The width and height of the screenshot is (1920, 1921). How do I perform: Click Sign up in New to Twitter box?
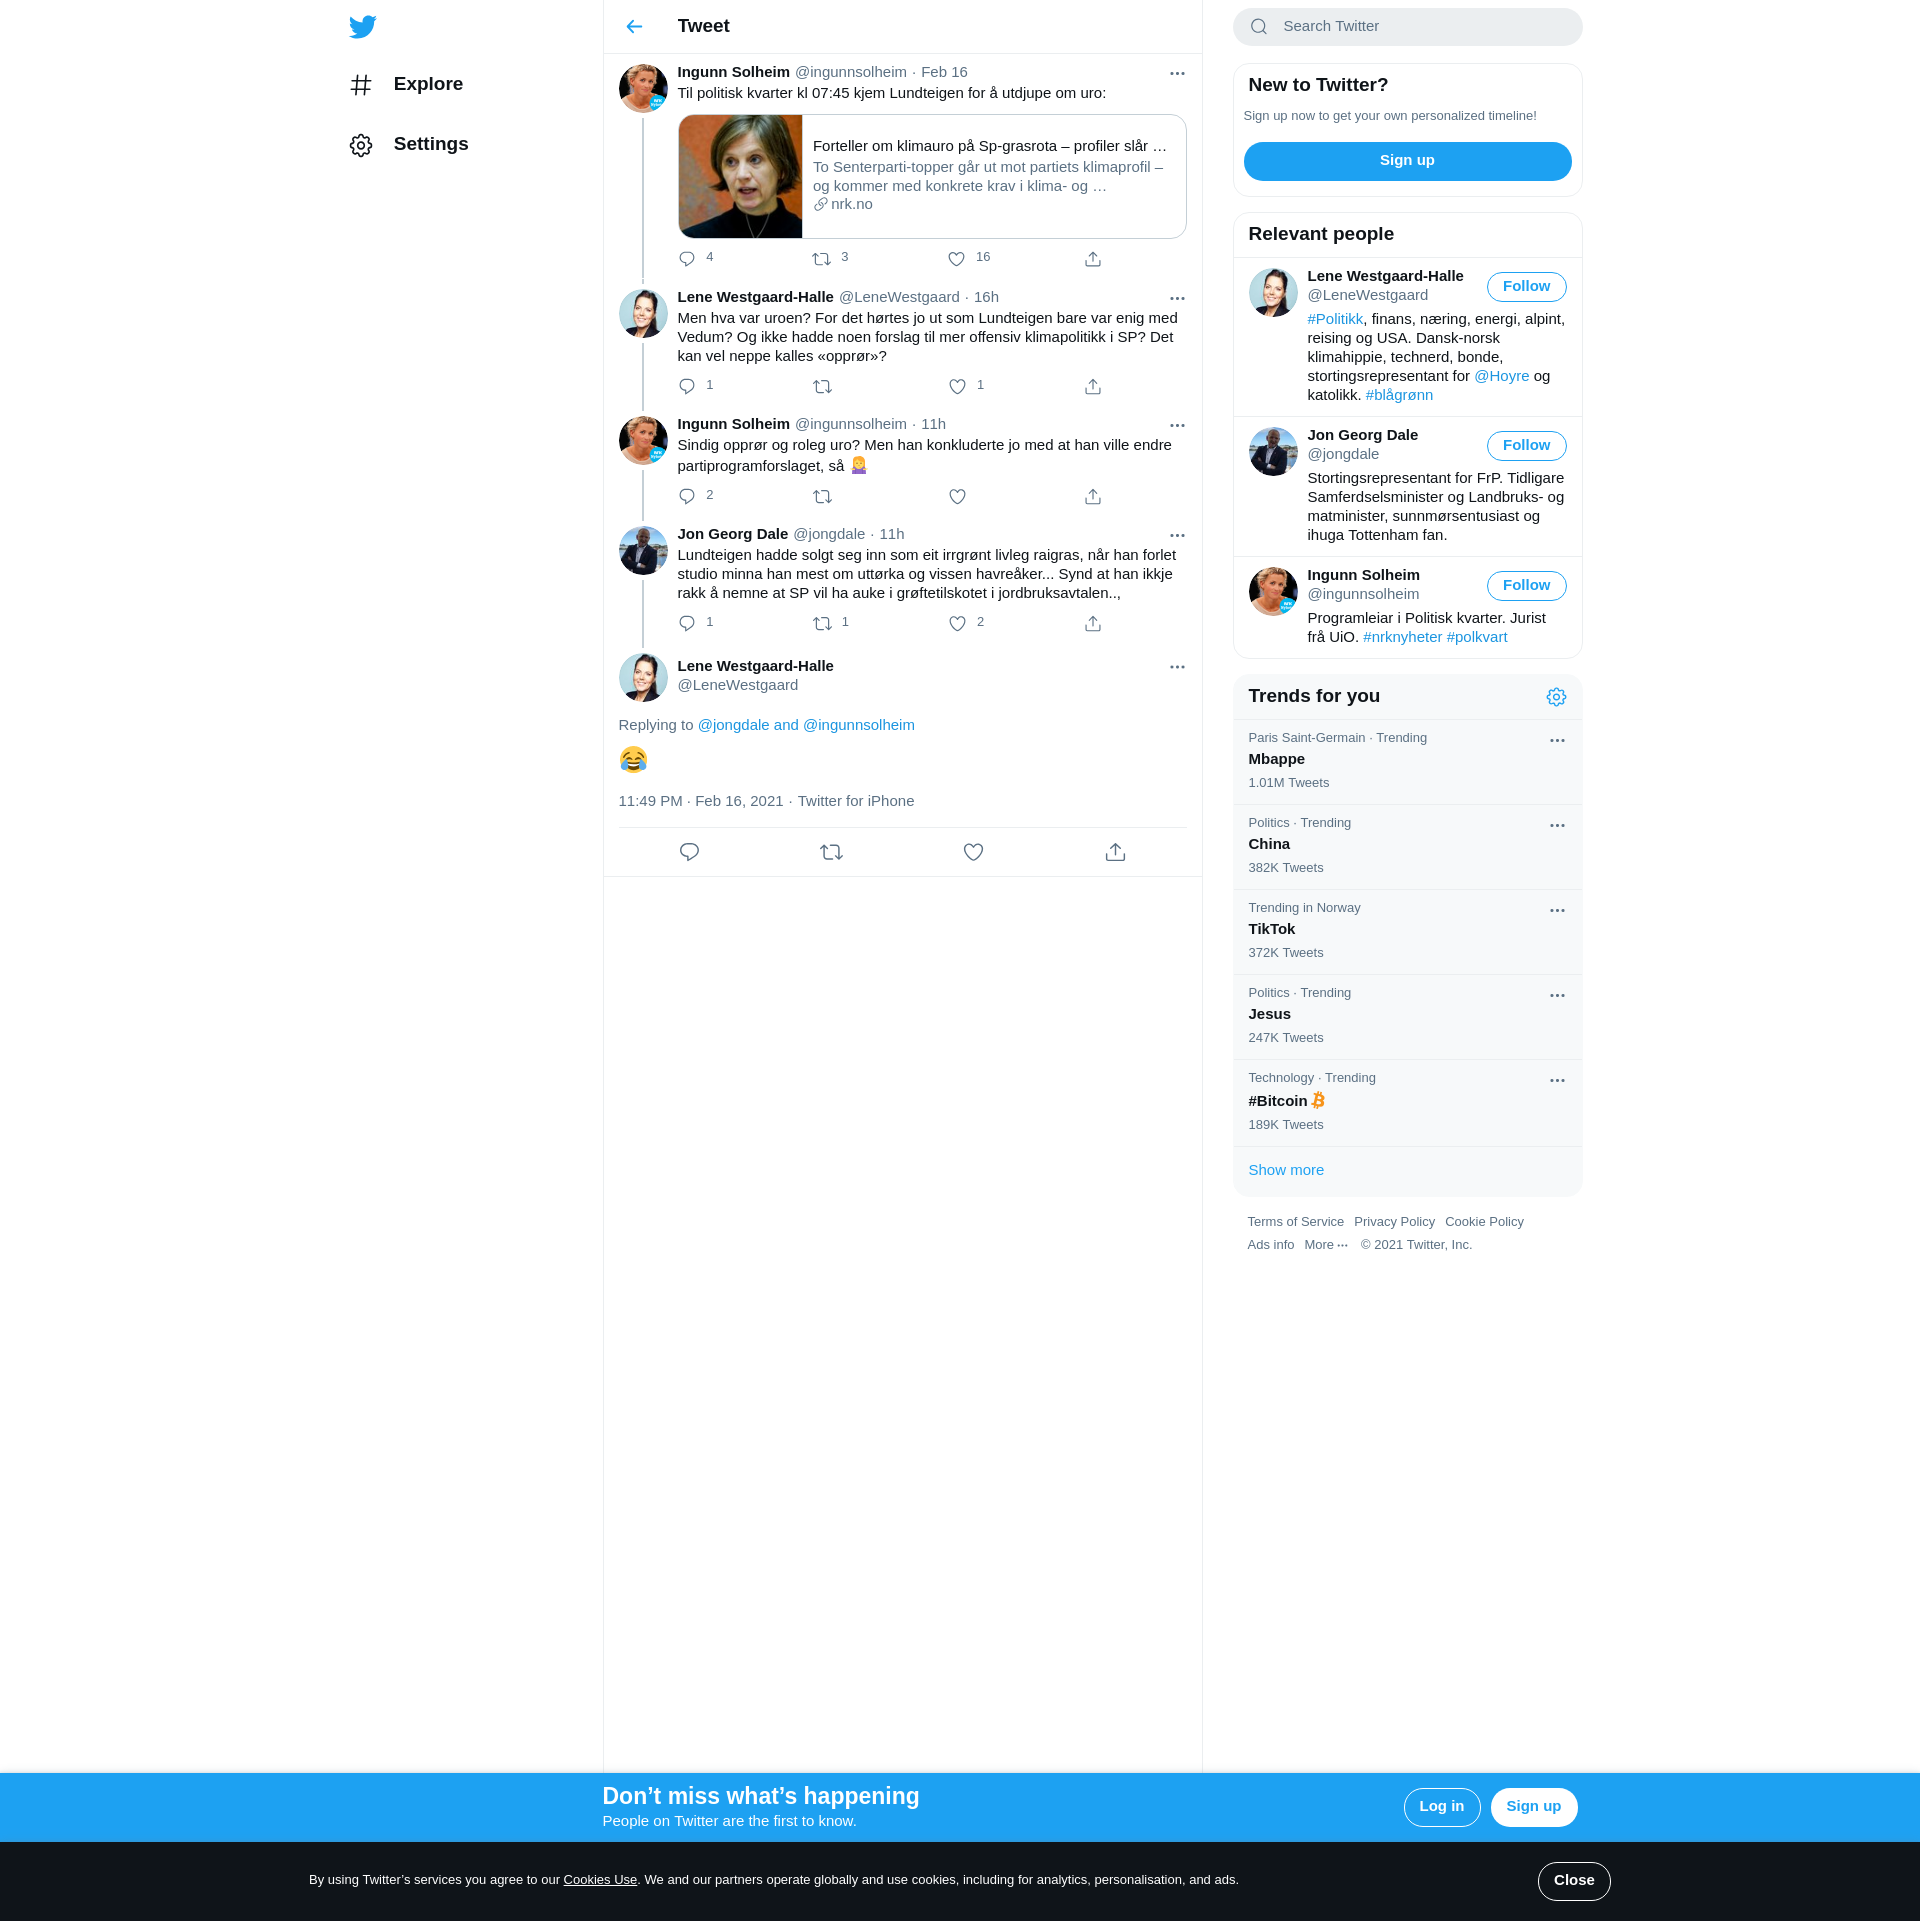click(1407, 161)
